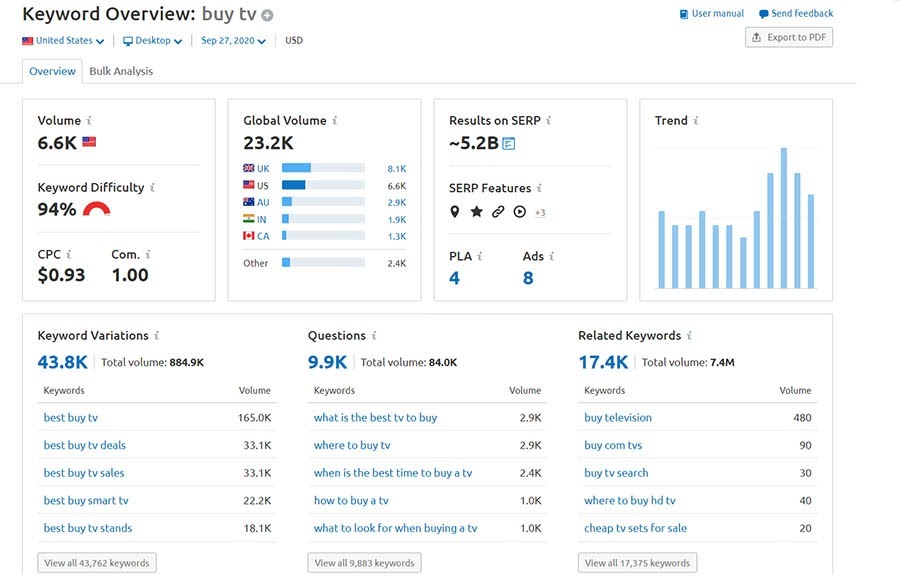Click the info icon next to Volume
The height and width of the screenshot is (575, 900).
click(x=89, y=121)
